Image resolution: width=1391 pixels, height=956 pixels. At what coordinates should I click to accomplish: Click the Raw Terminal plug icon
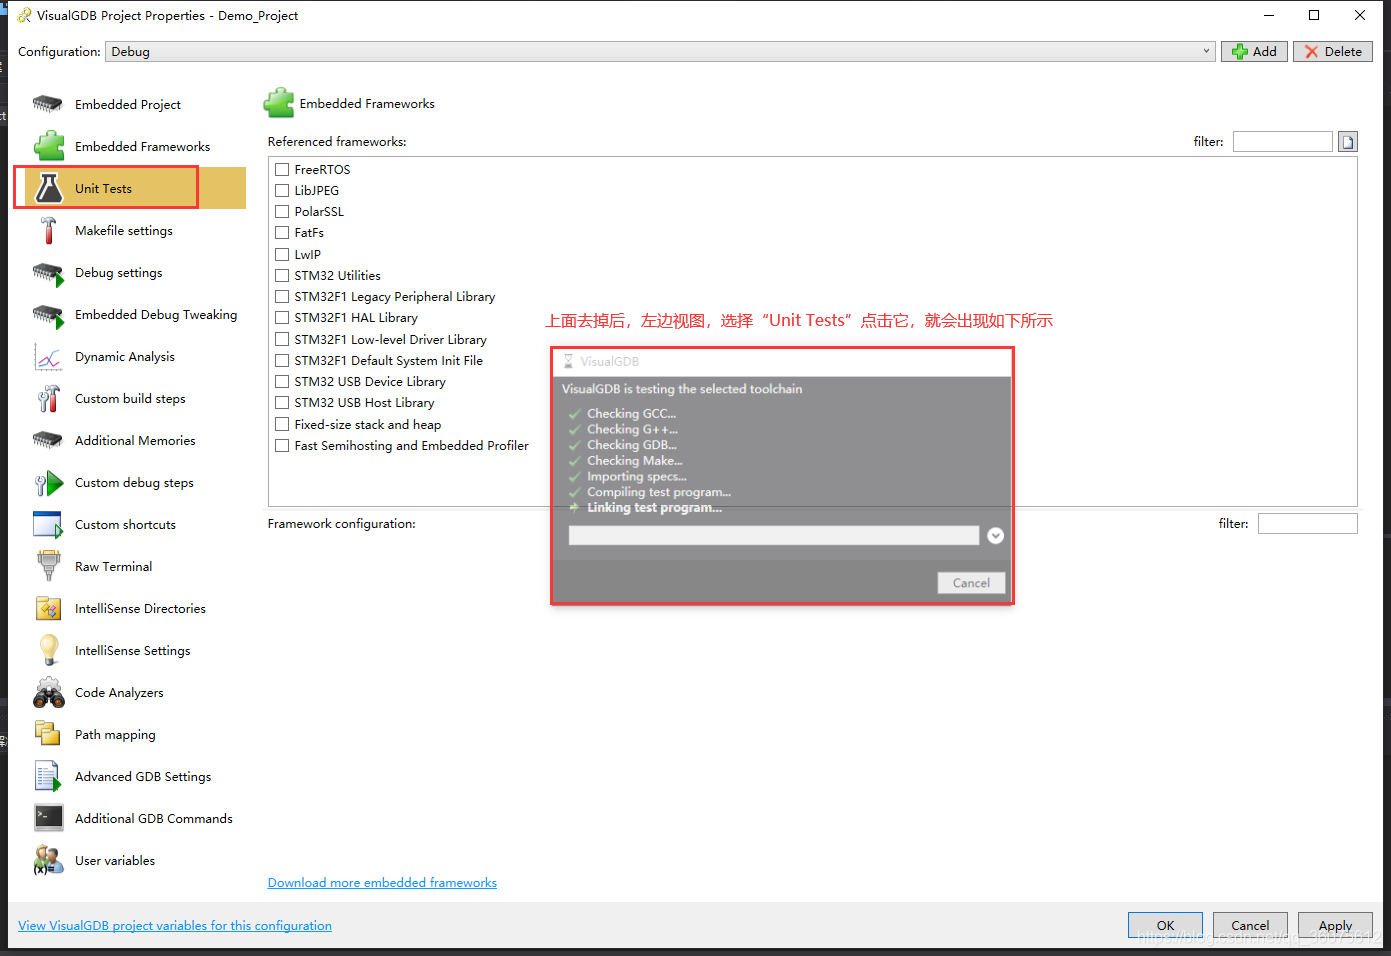(x=48, y=566)
